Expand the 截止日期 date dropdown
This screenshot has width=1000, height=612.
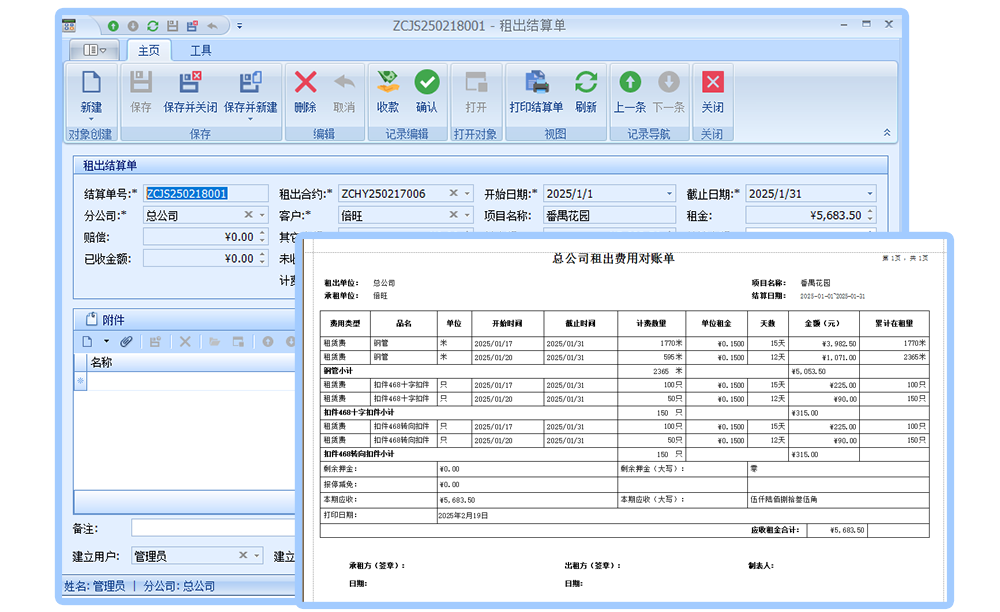pyautogui.click(x=870, y=194)
